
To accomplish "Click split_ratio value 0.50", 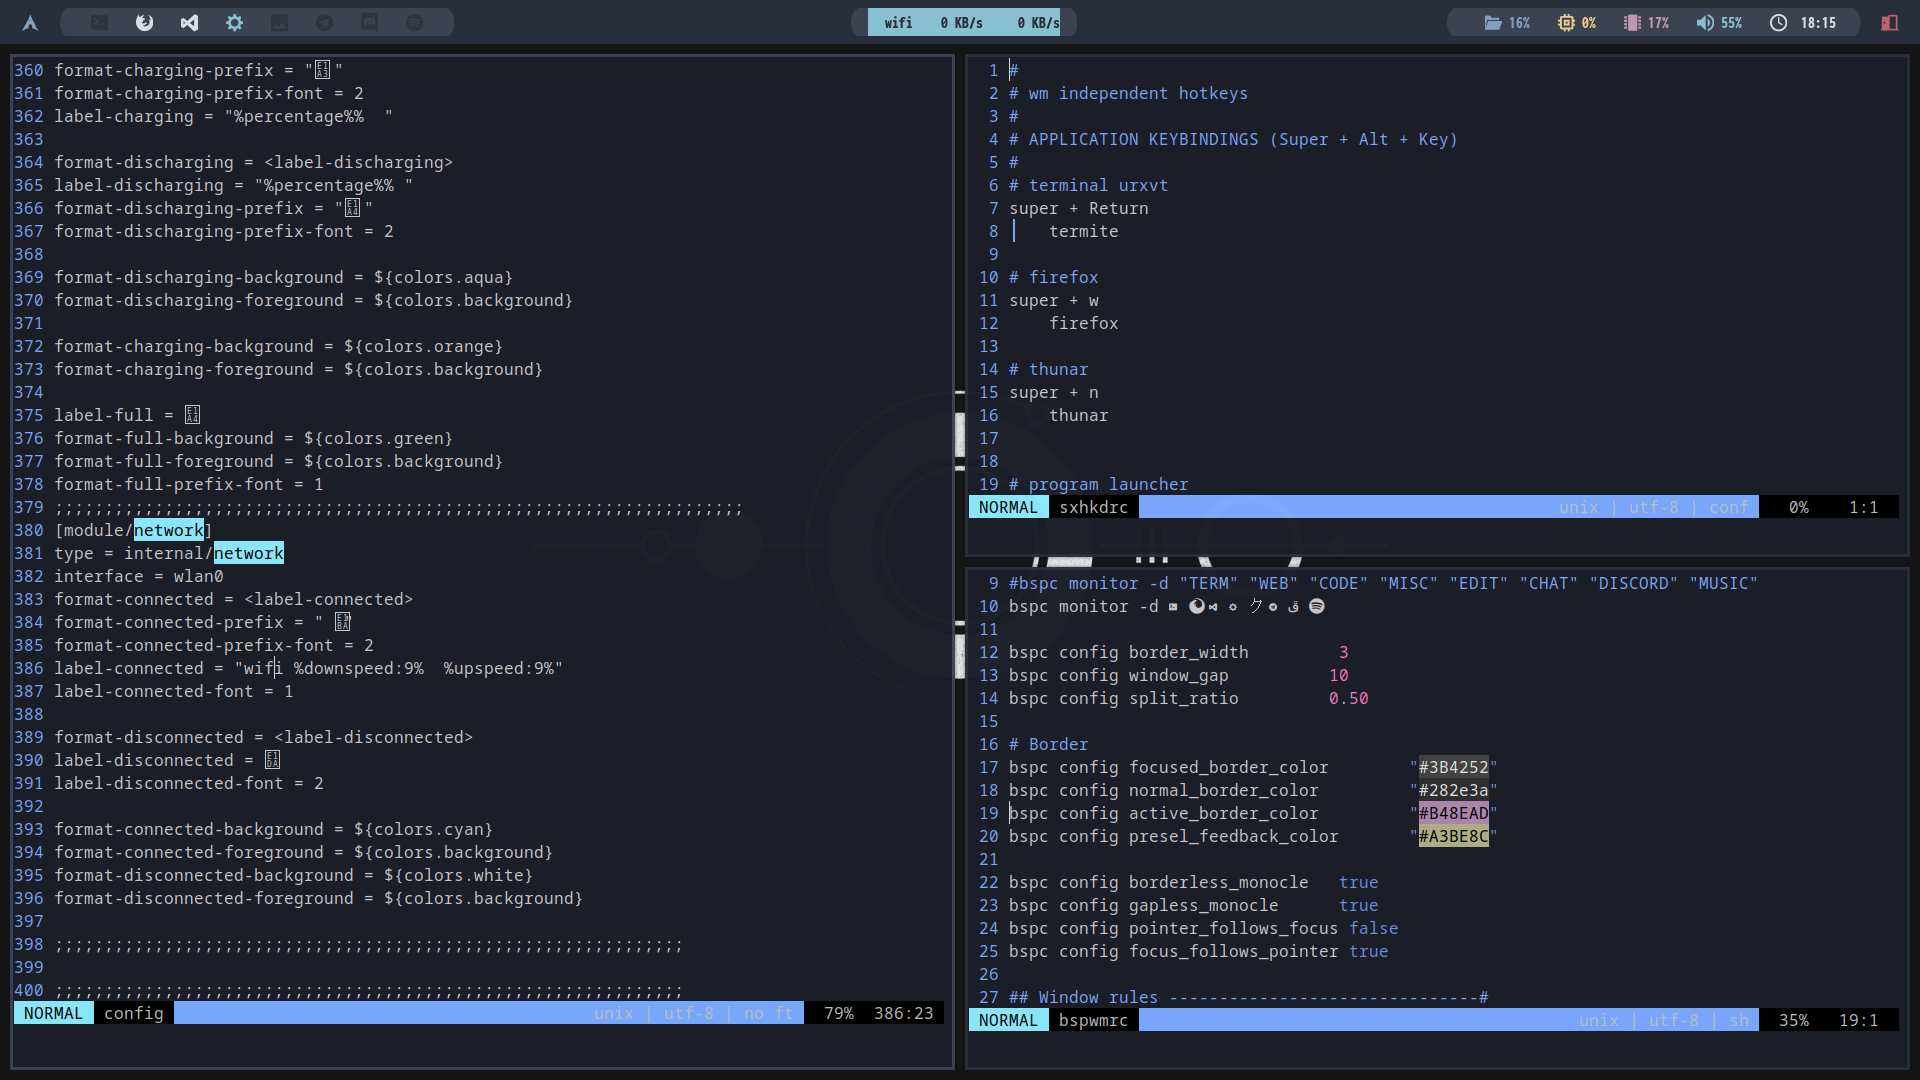I will click(x=1349, y=698).
